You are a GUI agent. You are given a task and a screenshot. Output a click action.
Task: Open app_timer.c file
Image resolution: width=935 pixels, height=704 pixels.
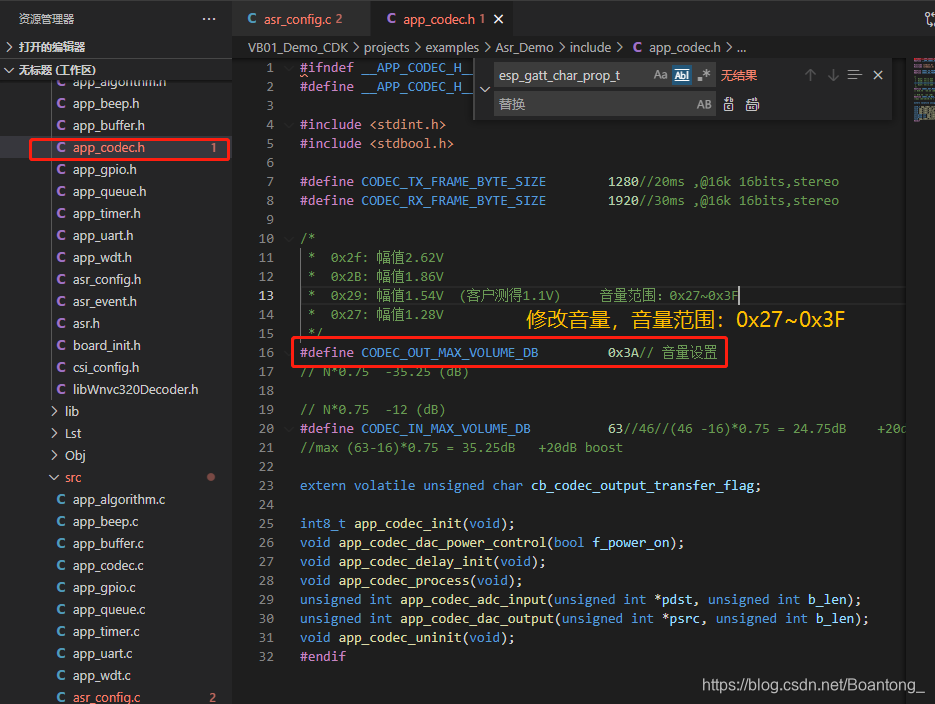point(106,632)
